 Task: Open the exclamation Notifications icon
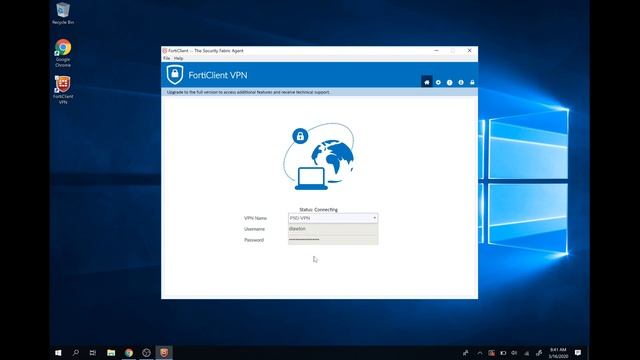click(449, 82)
